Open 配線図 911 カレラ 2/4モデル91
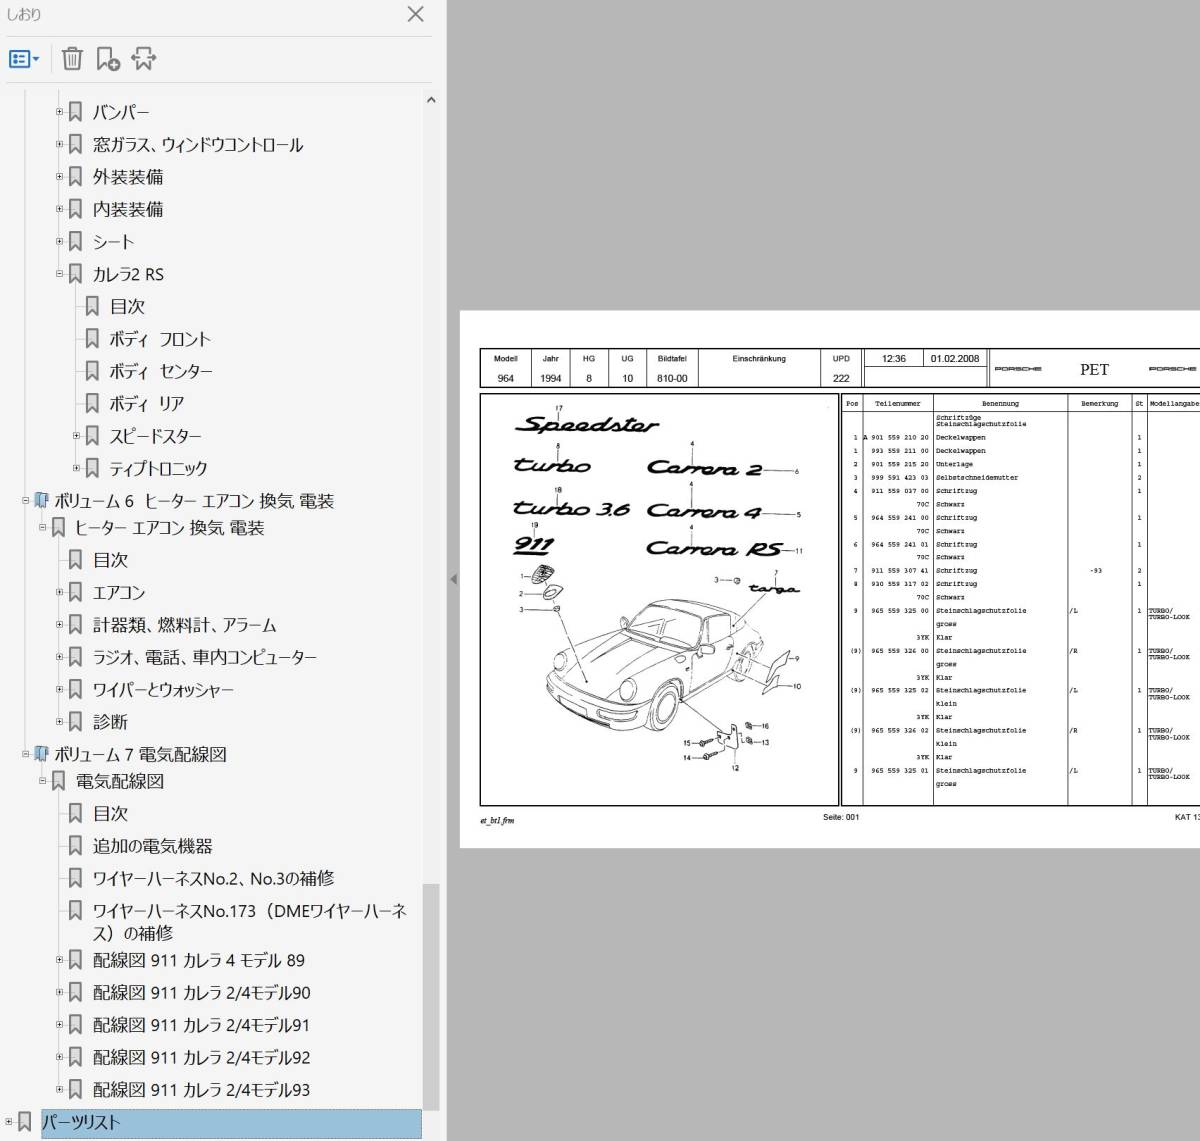This screenshot has height=1141, width=1200. [x=202, y=1025]
